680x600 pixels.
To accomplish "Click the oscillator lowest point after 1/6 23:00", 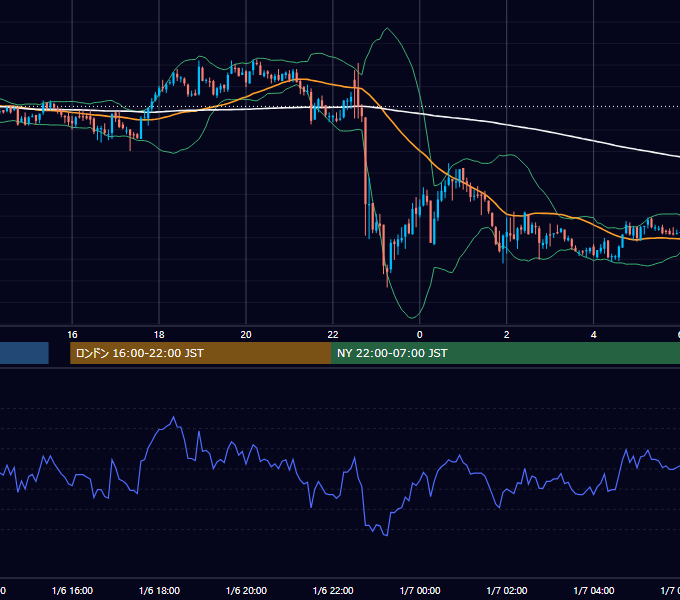I will [386, 535].
